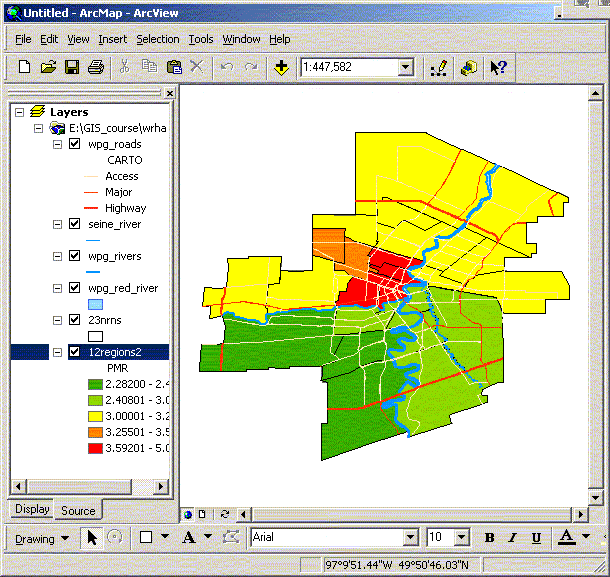The image size is (610, 577).
Task: Apply bold text formatting
Action: [x=489, y=537]
